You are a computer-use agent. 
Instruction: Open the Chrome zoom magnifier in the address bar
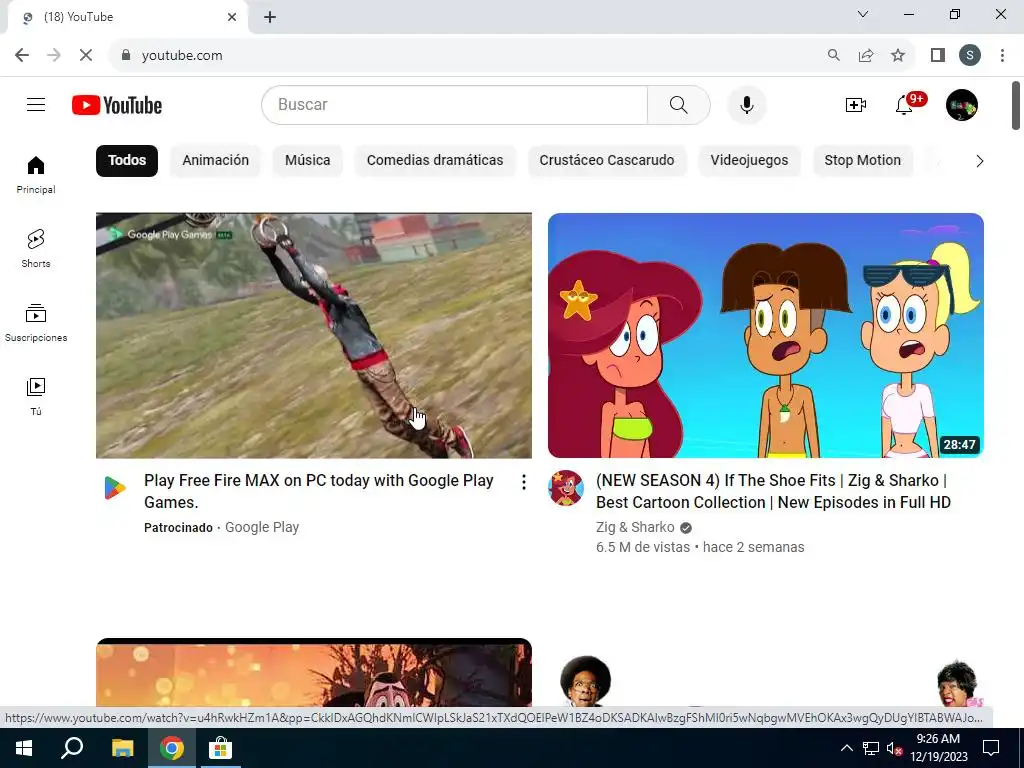[x=833, y=56]
